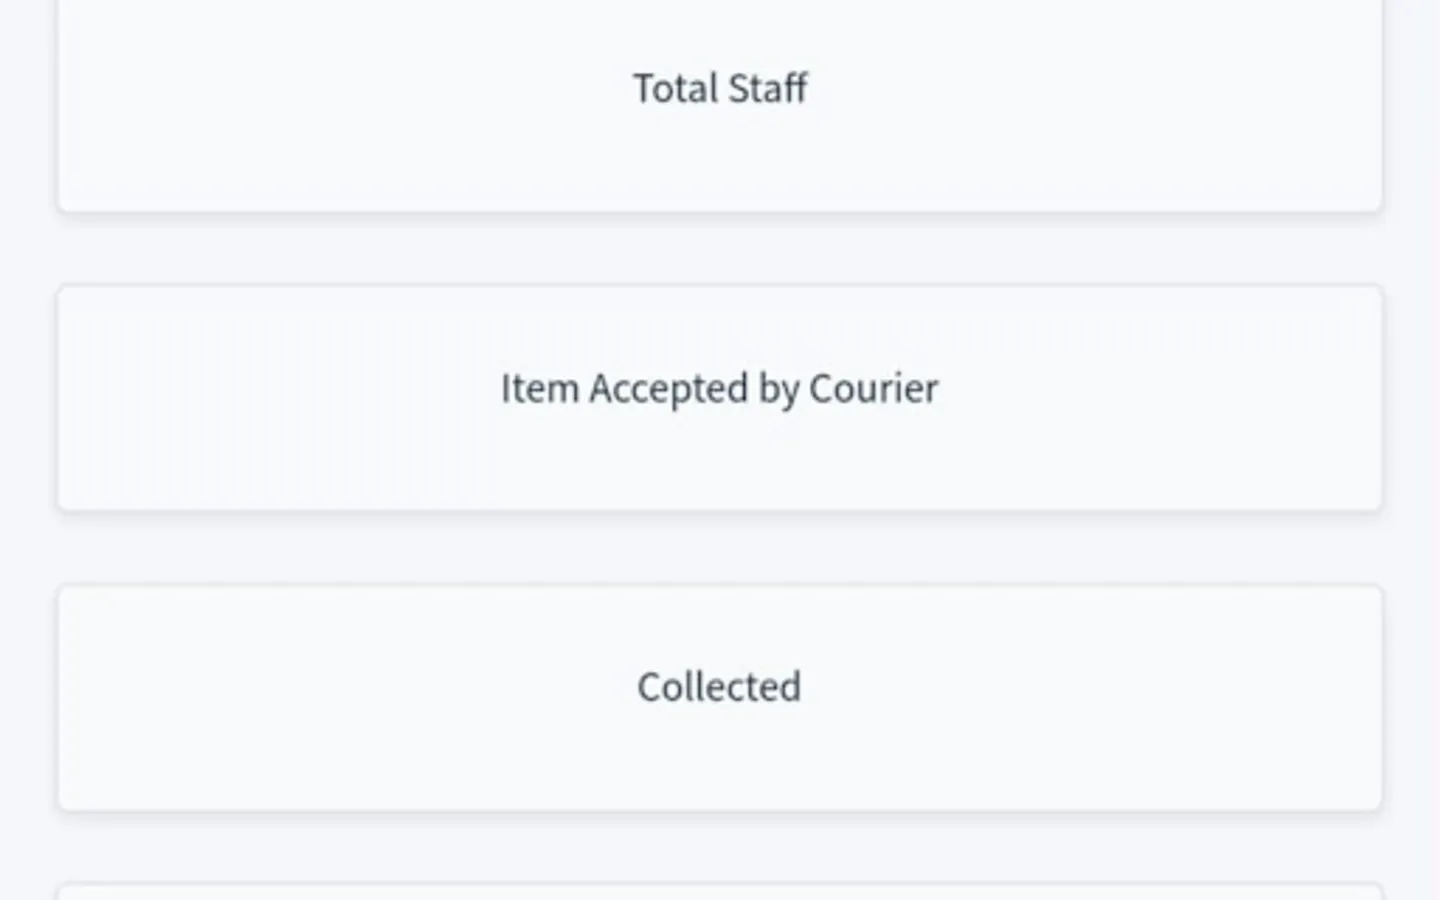Click the "Total Staff" label text
The width and height of the screenshot is (1440, 900).
(720, 88)
